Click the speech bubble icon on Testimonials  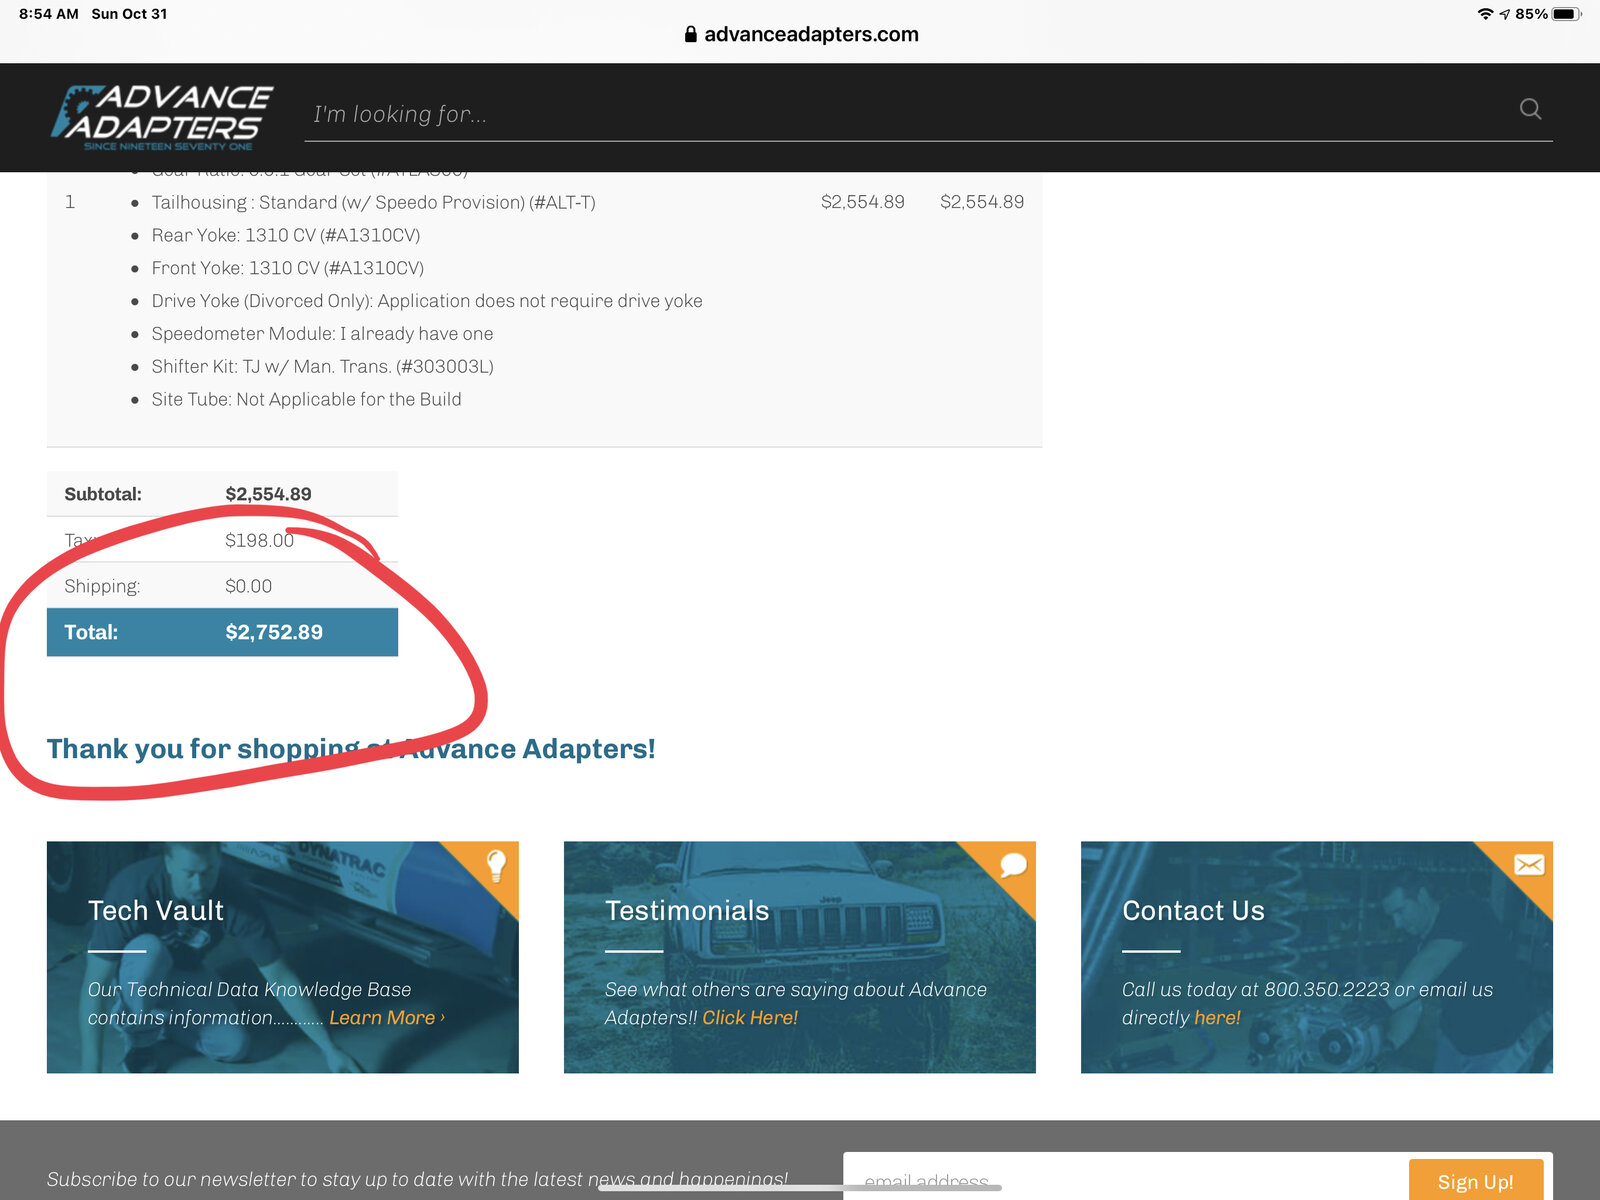point(1013,865)
